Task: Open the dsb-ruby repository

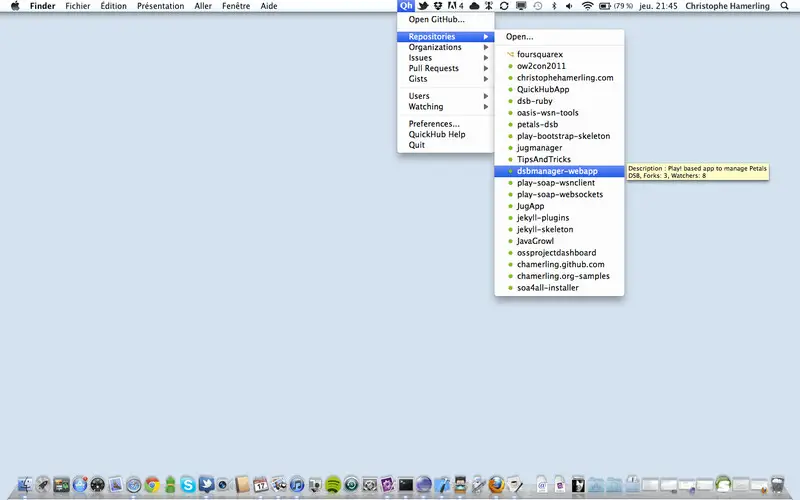Action: pos(559,101)
